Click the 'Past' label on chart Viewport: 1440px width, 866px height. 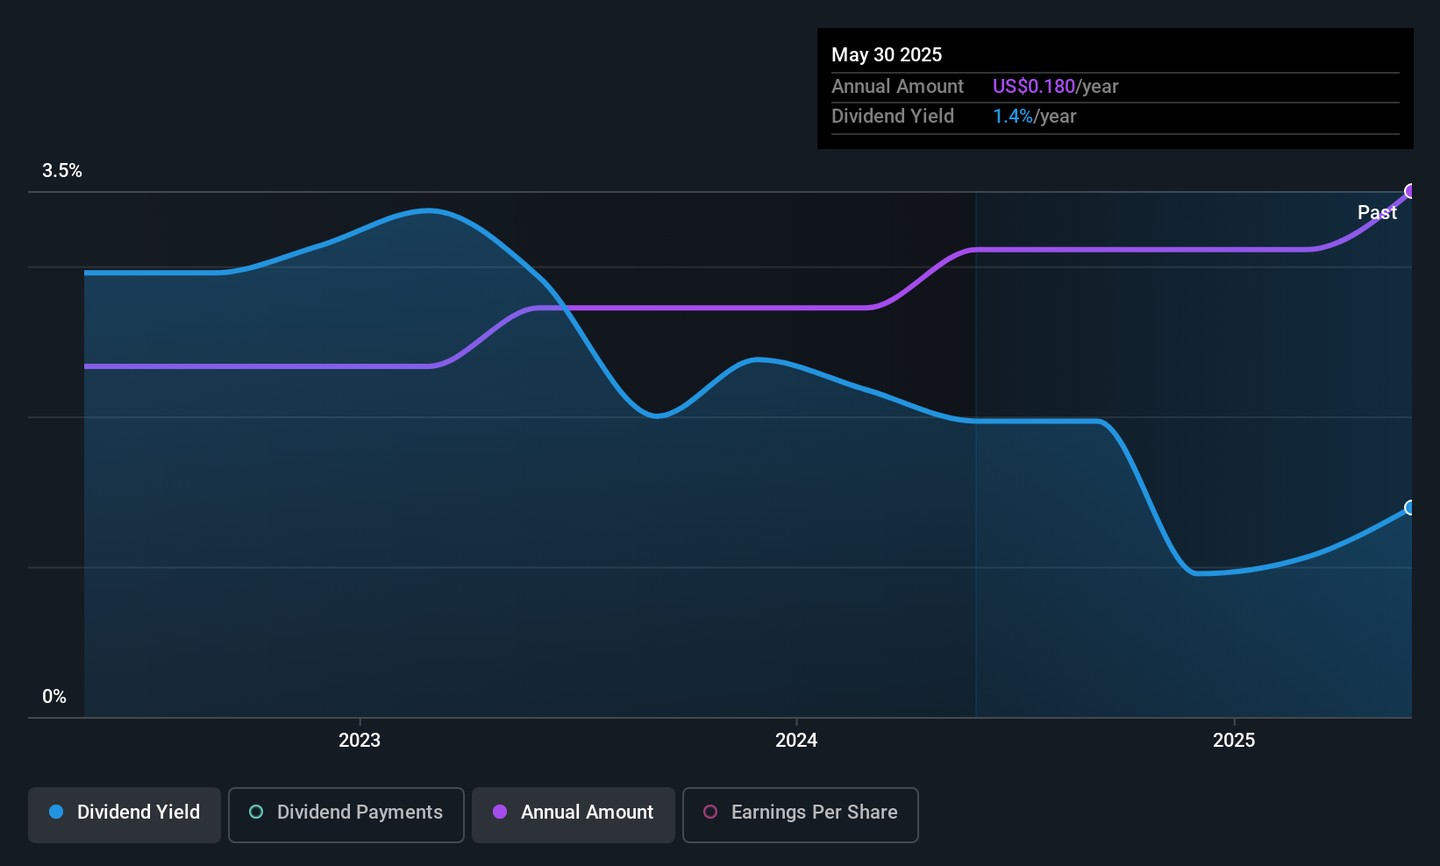click(x=1376, y=213)
